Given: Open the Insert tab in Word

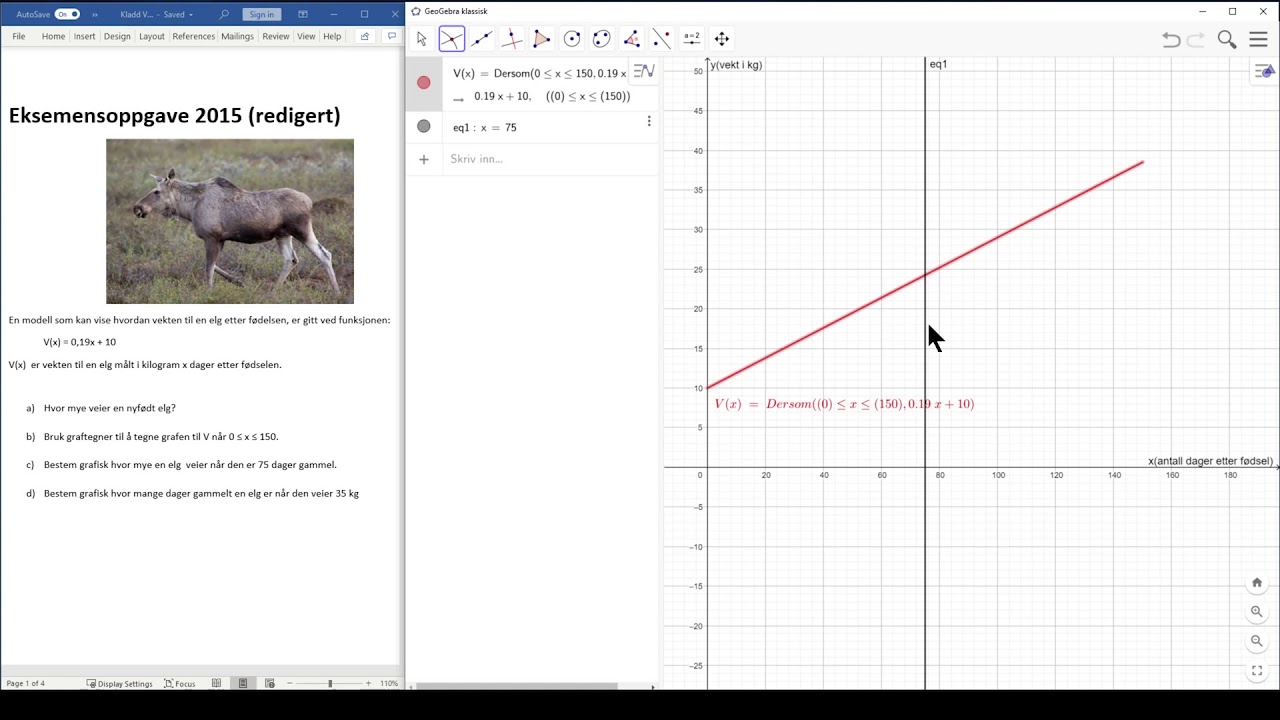Looking at the screenshot, I should coord(84,36).
